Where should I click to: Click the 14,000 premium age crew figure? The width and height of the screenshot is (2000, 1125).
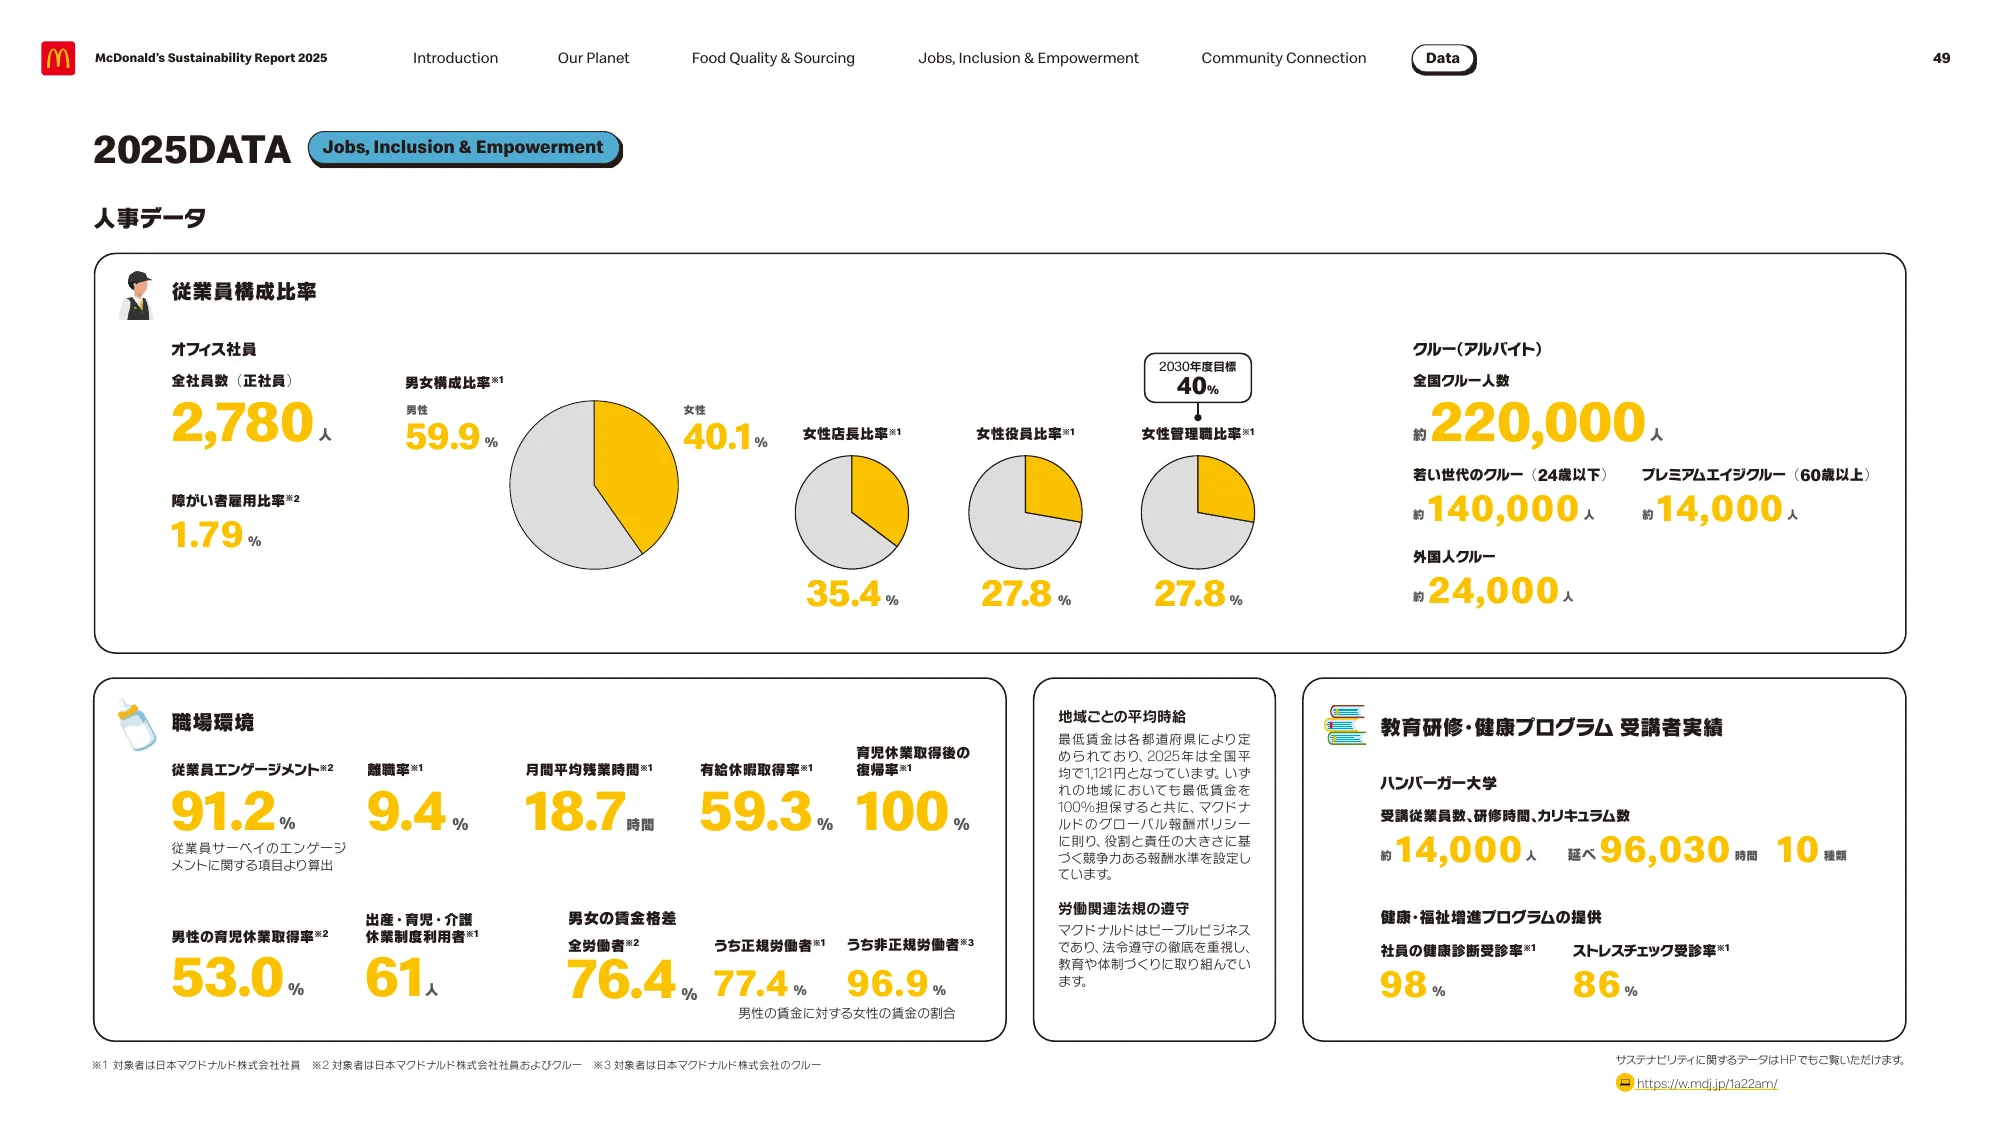tap(1720, 510)
